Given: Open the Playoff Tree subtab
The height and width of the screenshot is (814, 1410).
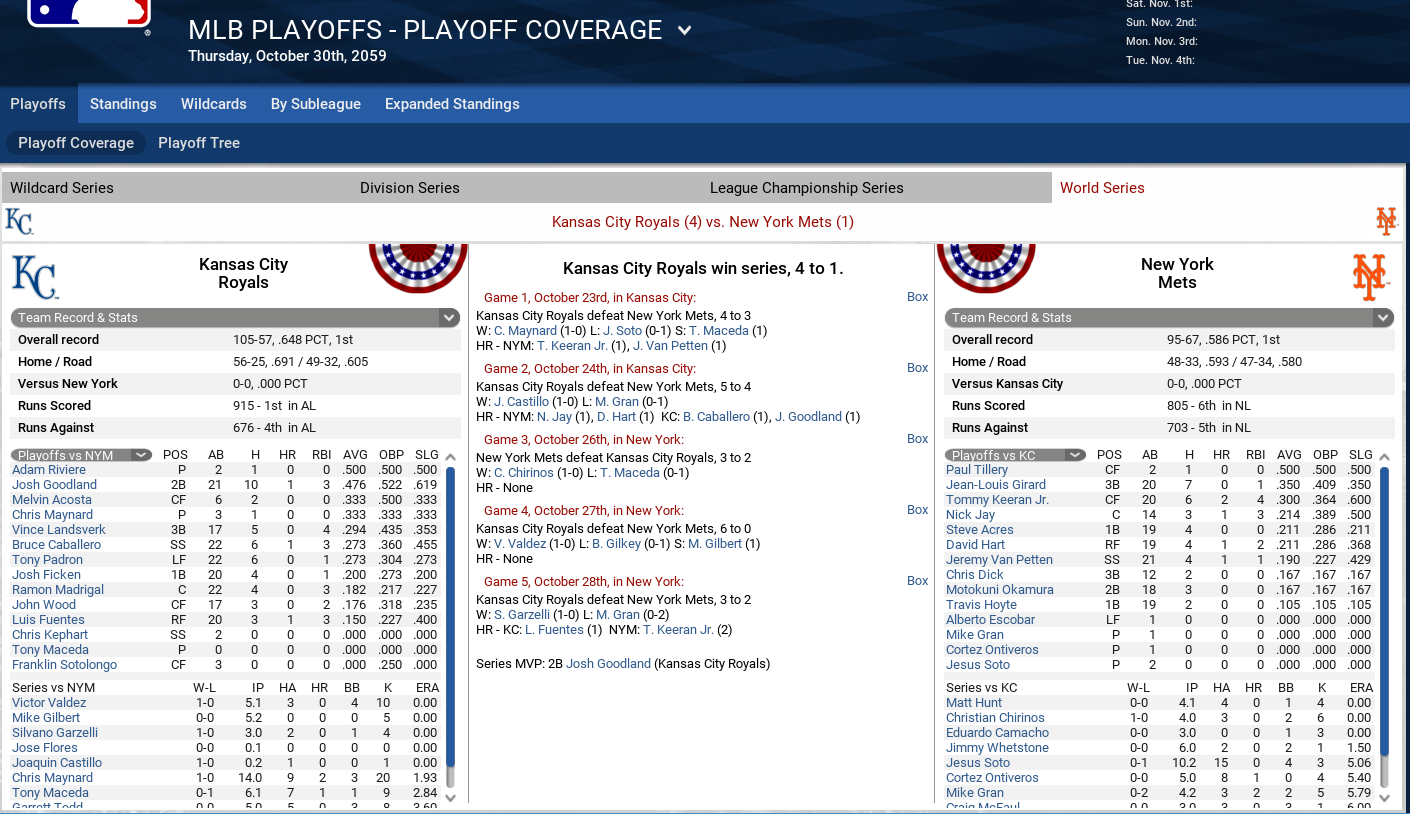Looking at the screenshot, I should pyautogui.click(x=199, y=143).
